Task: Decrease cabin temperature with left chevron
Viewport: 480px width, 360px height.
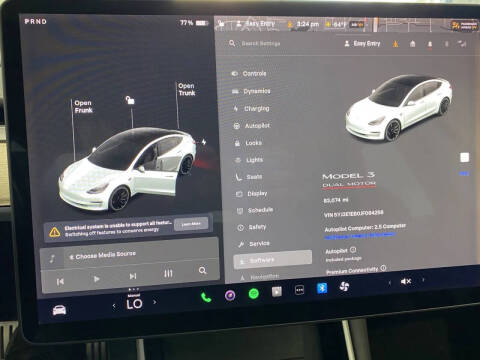Action: point(114,305)
